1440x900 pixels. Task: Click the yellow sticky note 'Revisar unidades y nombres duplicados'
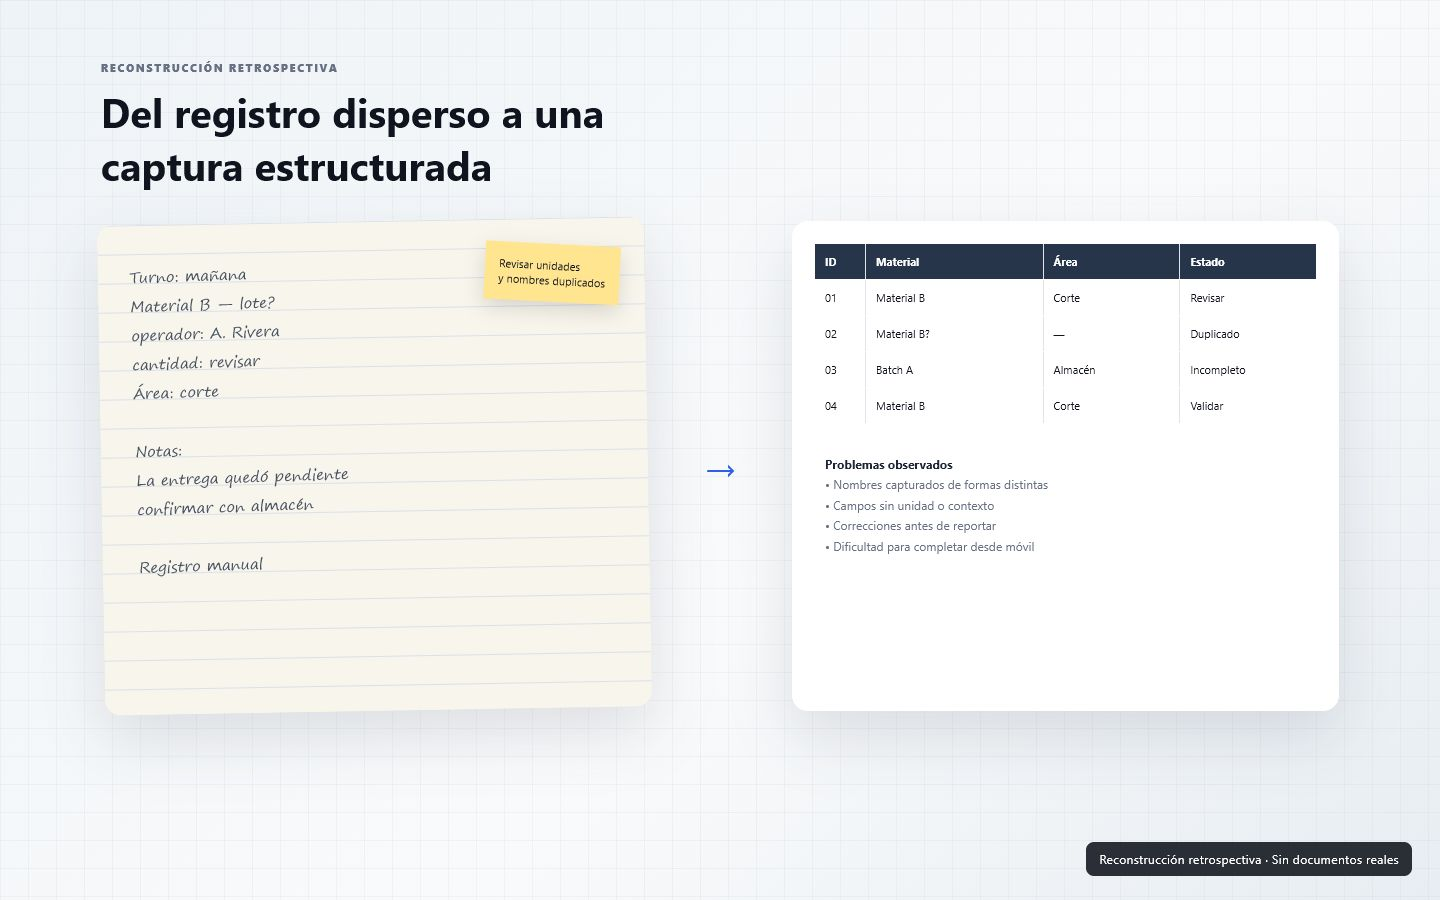(x=552, y=272)
